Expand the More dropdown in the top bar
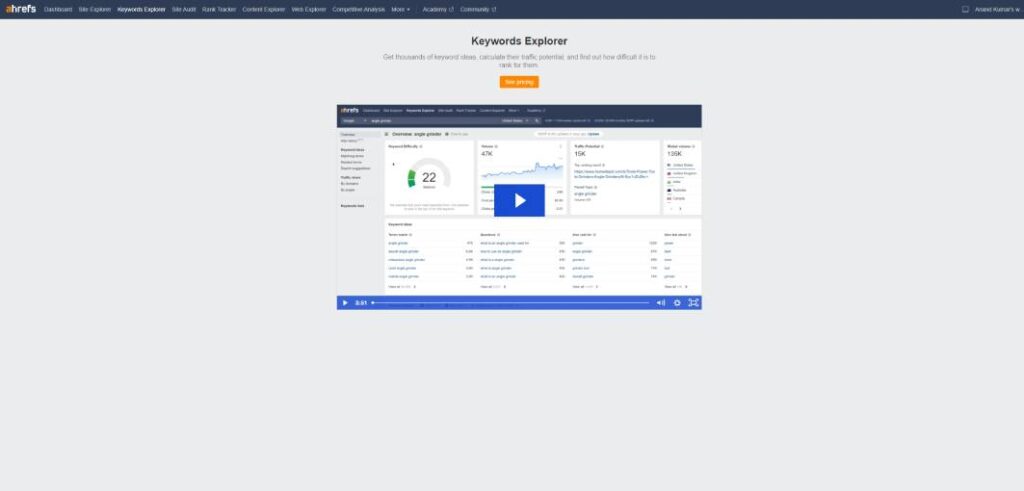This screenshot has width=1024, height=491. (400, 10)
